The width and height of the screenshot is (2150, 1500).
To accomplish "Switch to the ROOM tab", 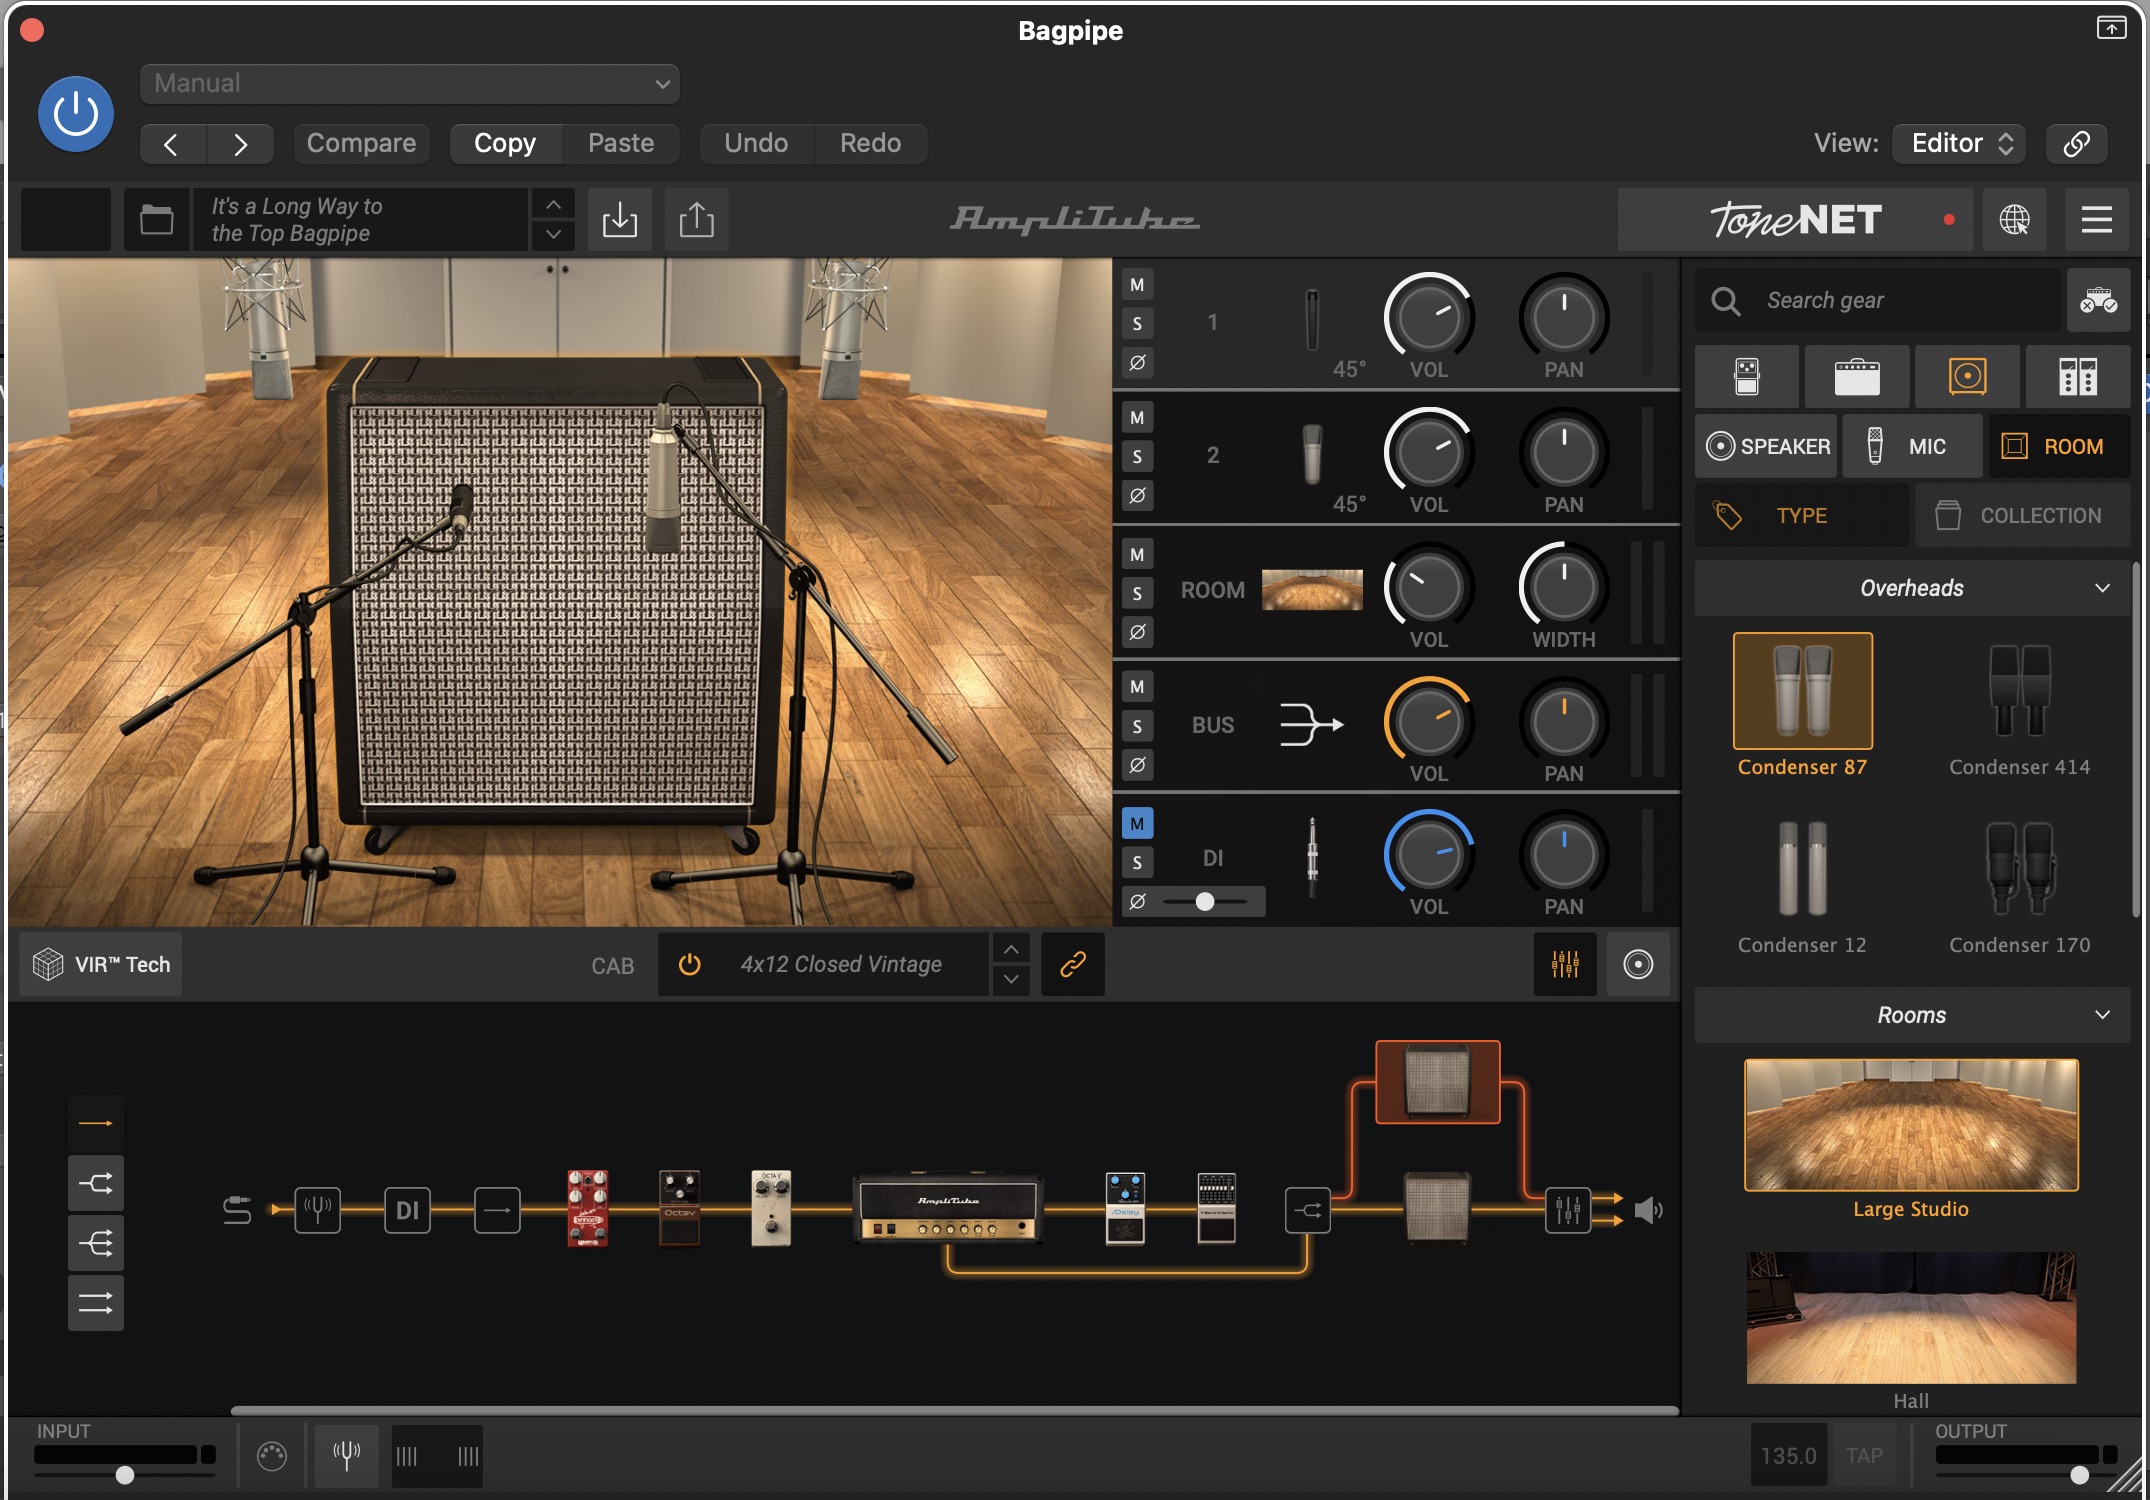I will 2059,446.
